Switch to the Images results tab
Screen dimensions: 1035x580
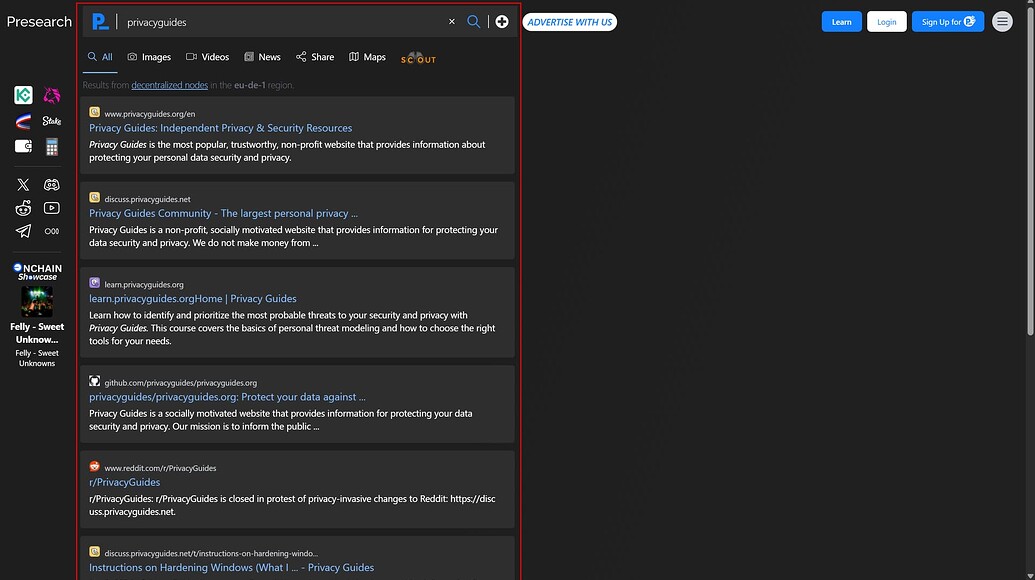[x=149, y=57]
